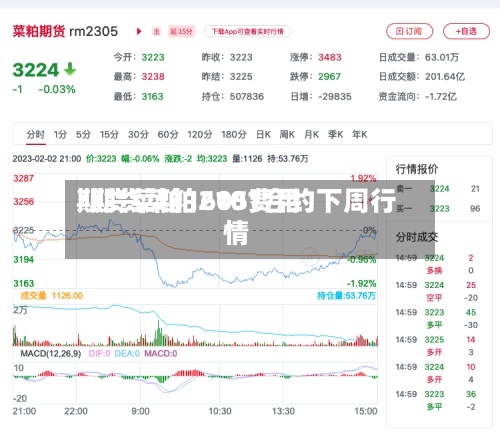Click the 菜粕期货 rm2305 title
This screenshot has width=500, height=439.
65,31
